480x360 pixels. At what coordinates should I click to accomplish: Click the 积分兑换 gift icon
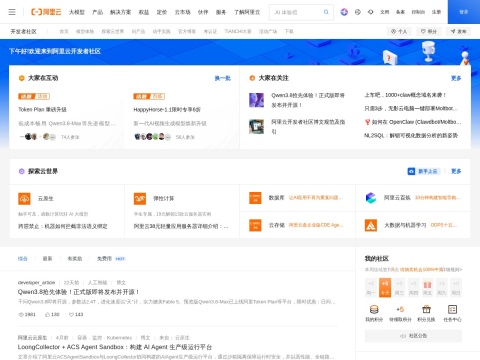[426, 309]
